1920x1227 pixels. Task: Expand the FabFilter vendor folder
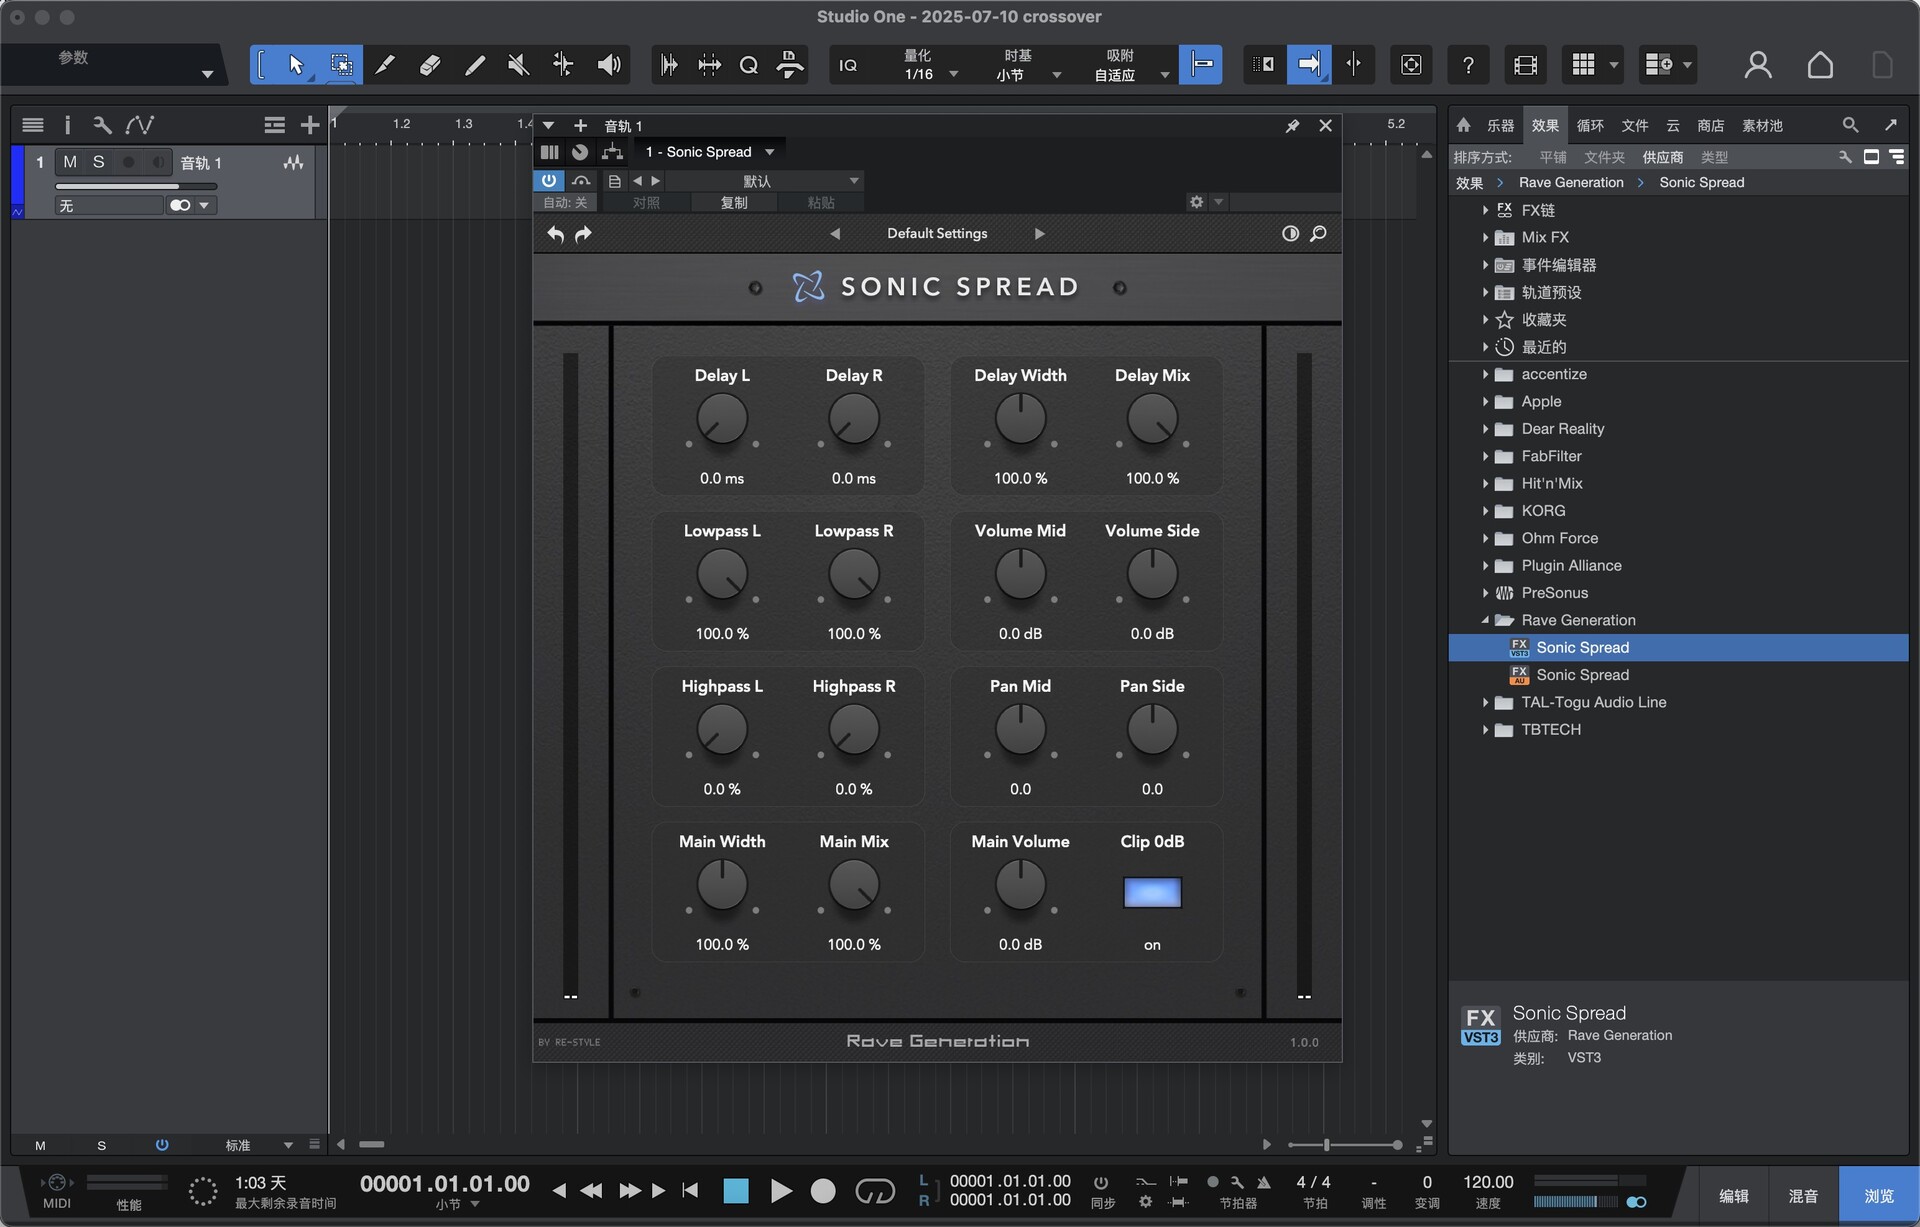click(x=1486, y=456)
